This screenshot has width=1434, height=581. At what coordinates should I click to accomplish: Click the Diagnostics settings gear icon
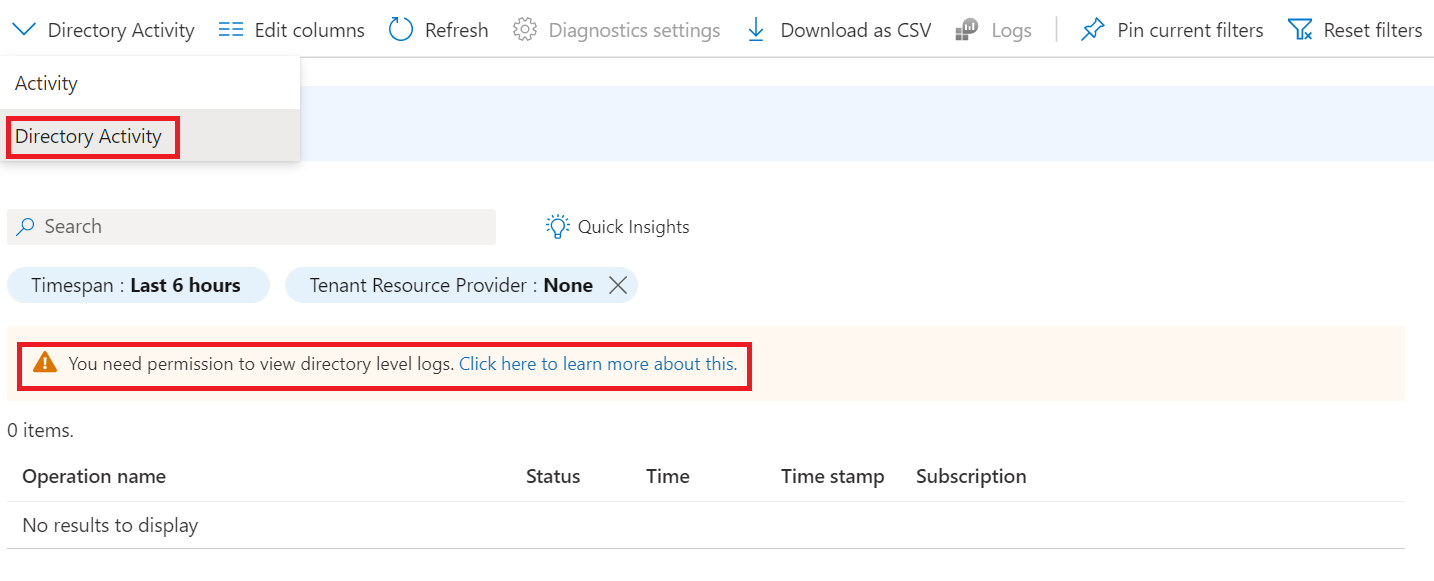point(524,30)
